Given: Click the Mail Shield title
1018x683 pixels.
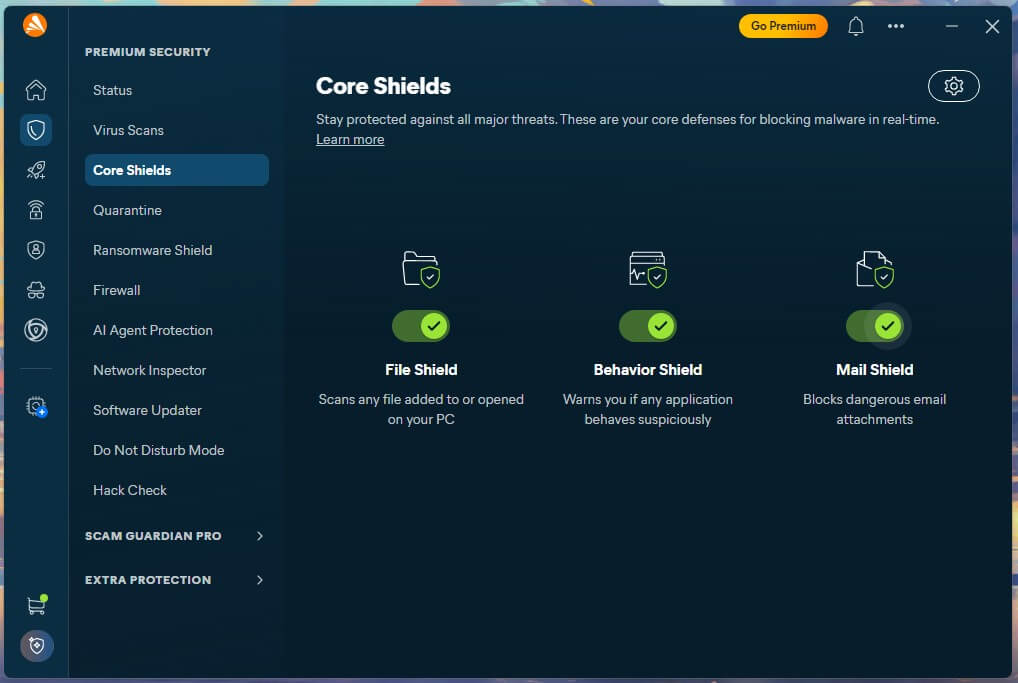Looking at the screenshot, I should tap(875, 369).
